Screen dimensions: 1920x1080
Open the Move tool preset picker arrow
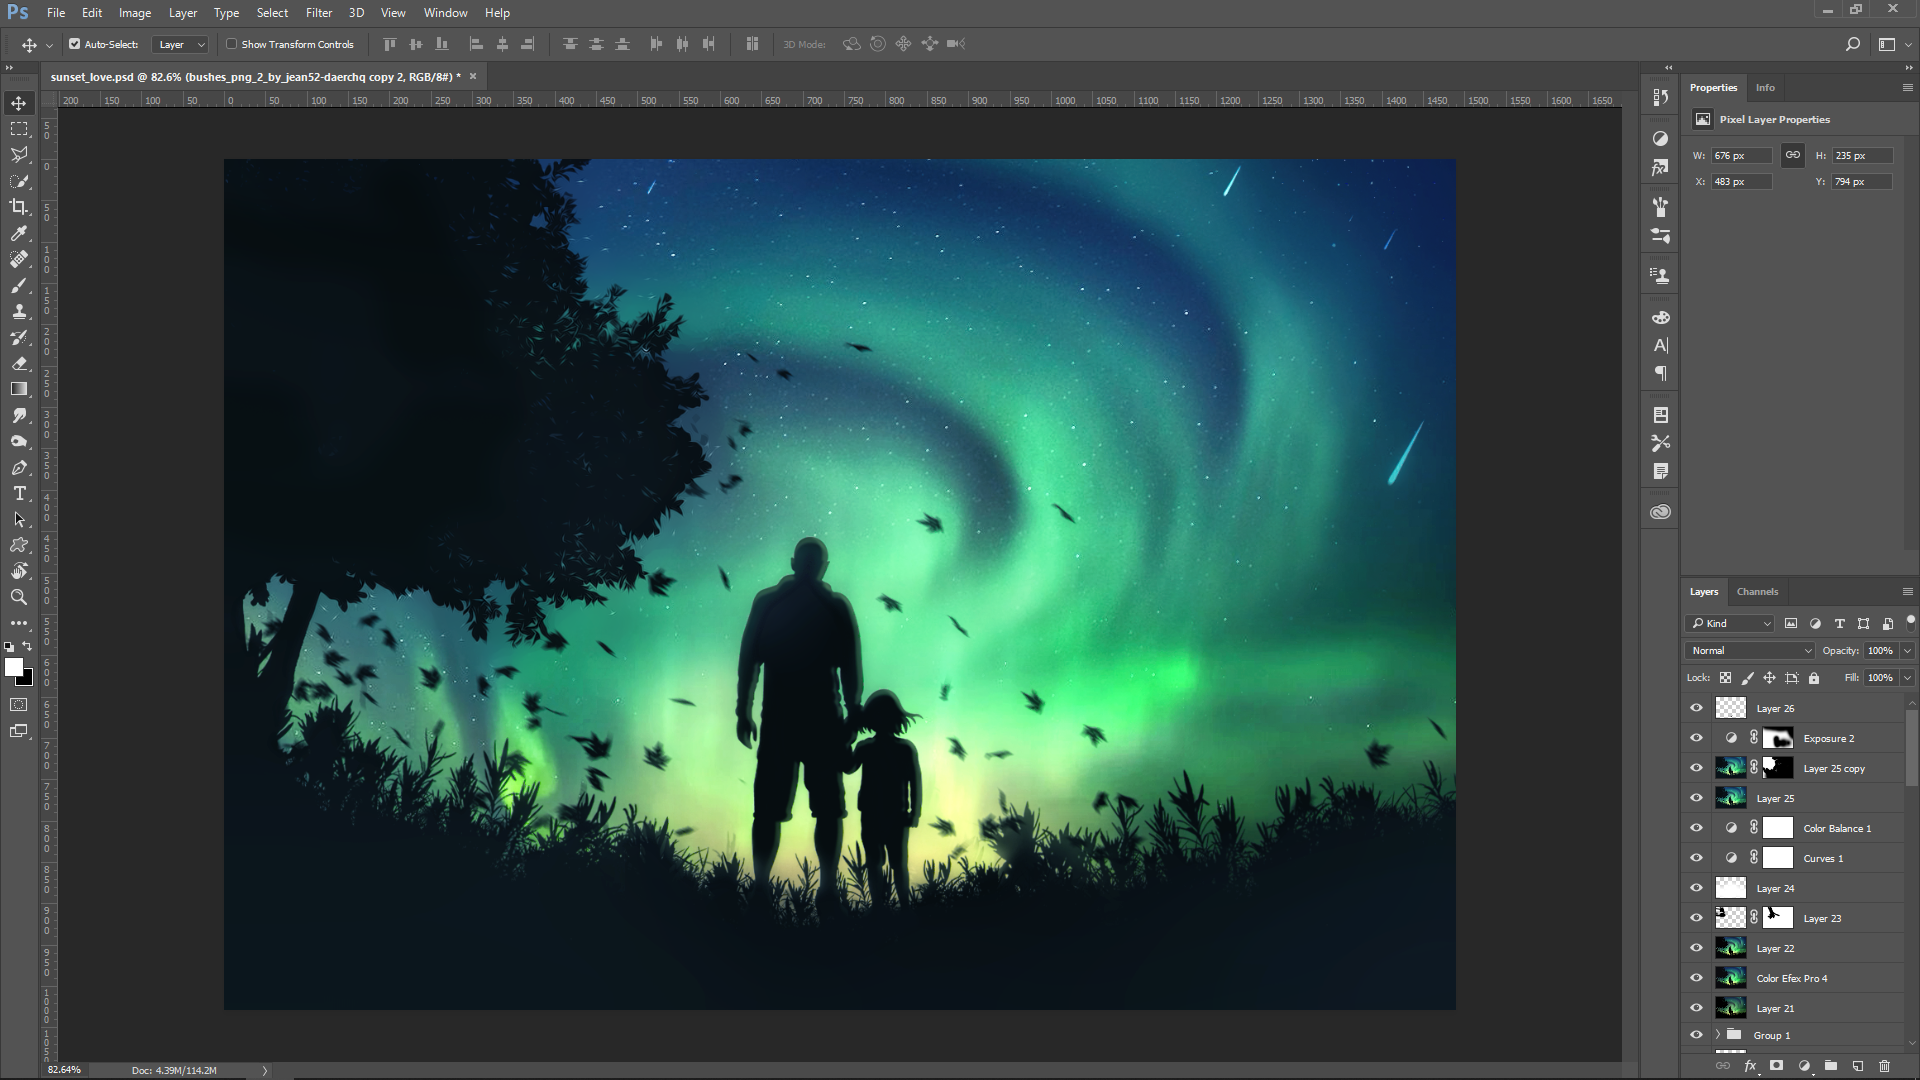pos(48,45)
